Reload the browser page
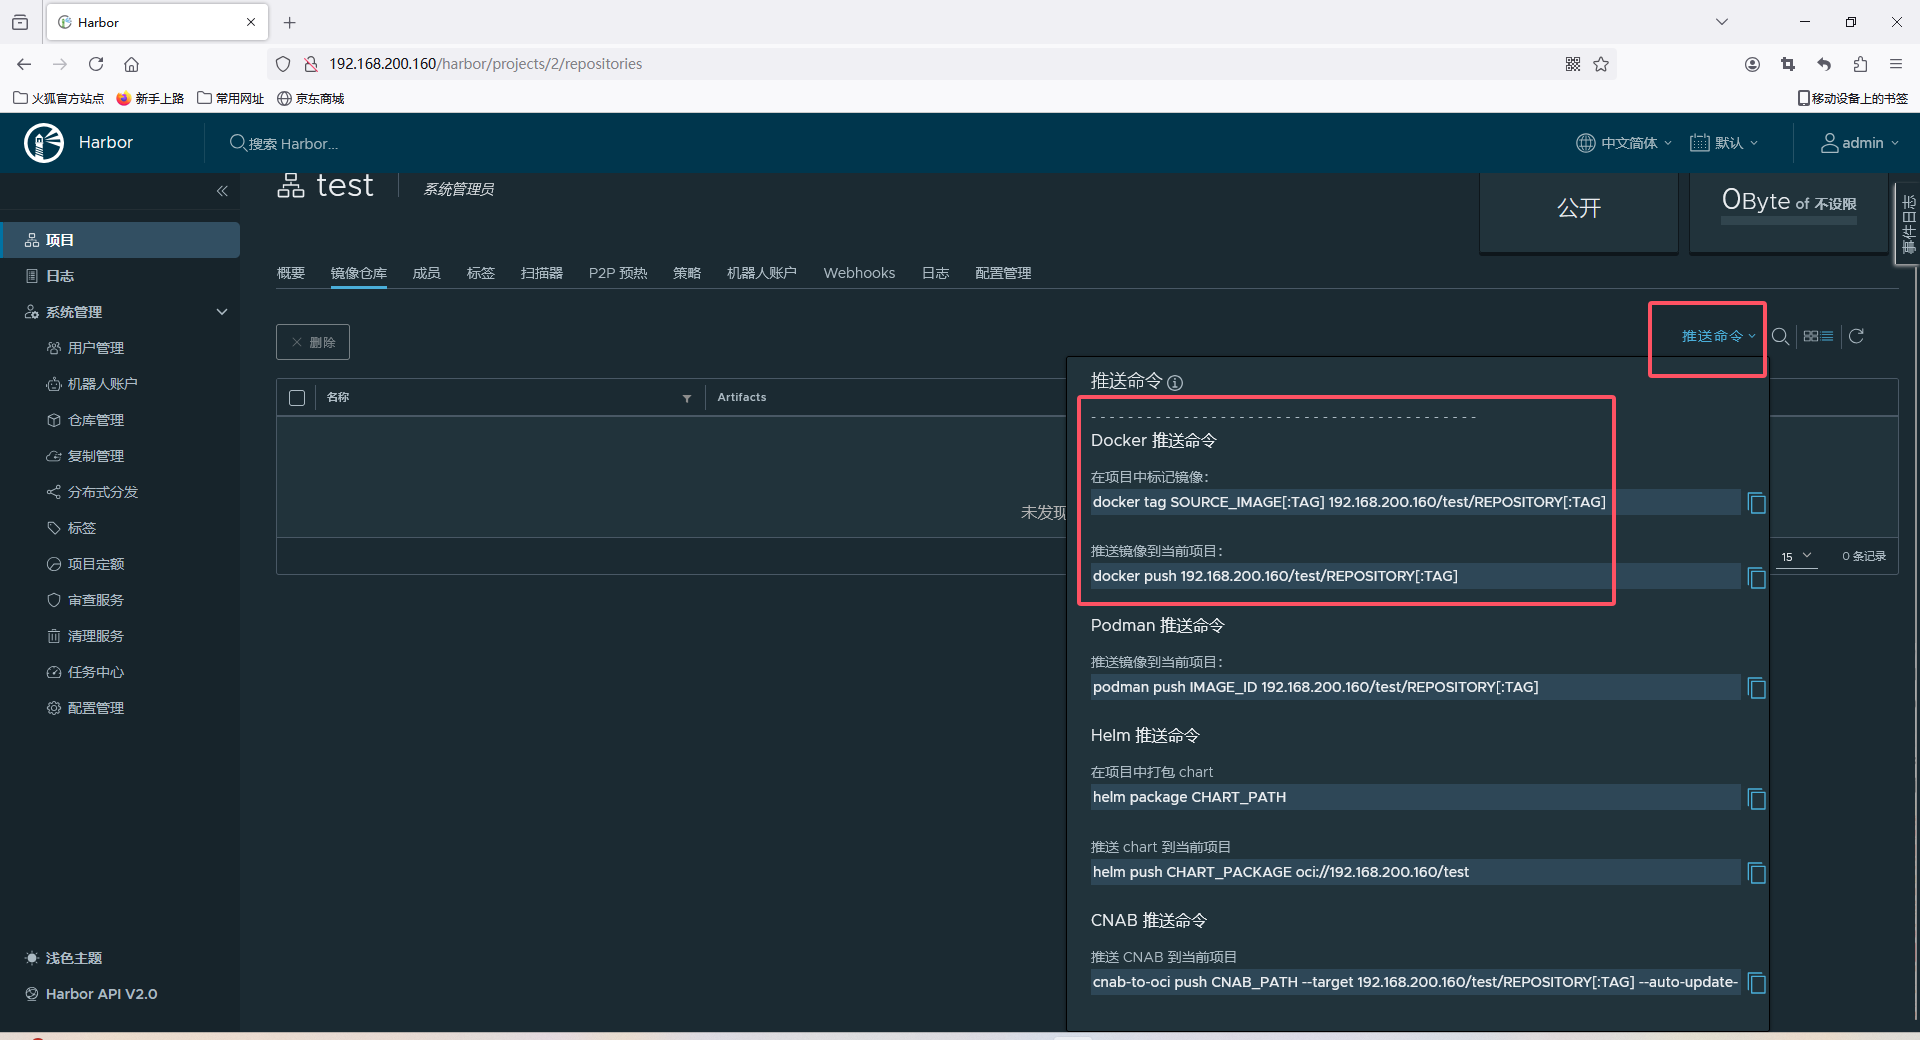The width and height of the screenshot is (1920, 1040). (96, 64)
